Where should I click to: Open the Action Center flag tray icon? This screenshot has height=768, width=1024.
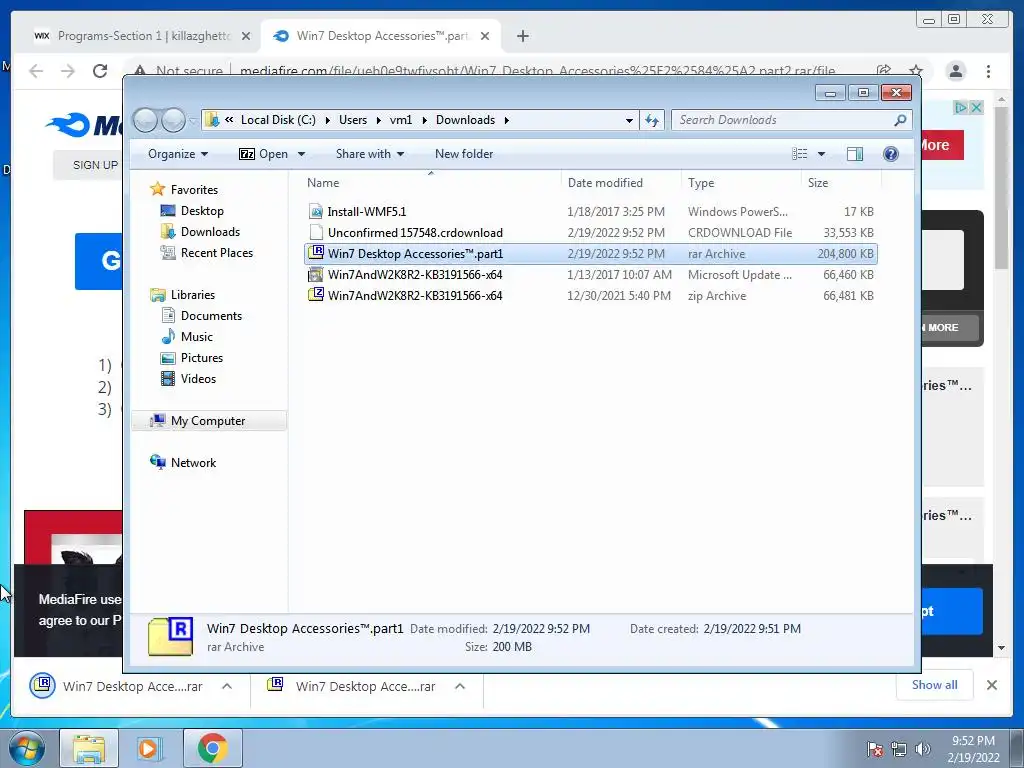pos(874,749)
